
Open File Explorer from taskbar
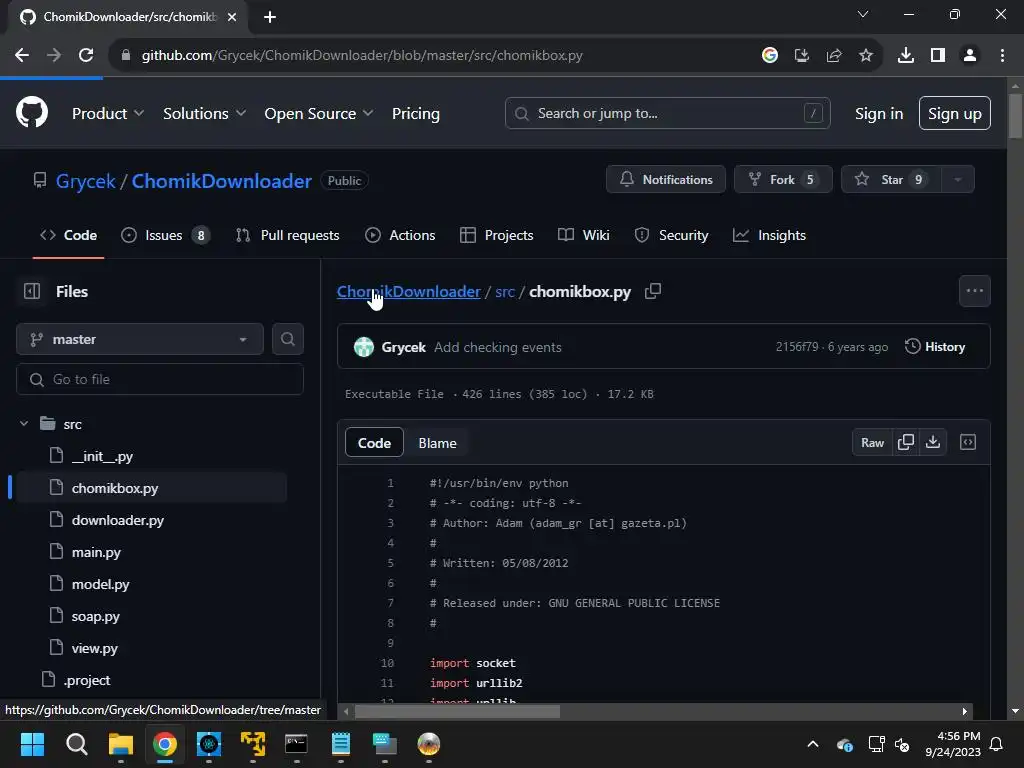coord(121,744)
